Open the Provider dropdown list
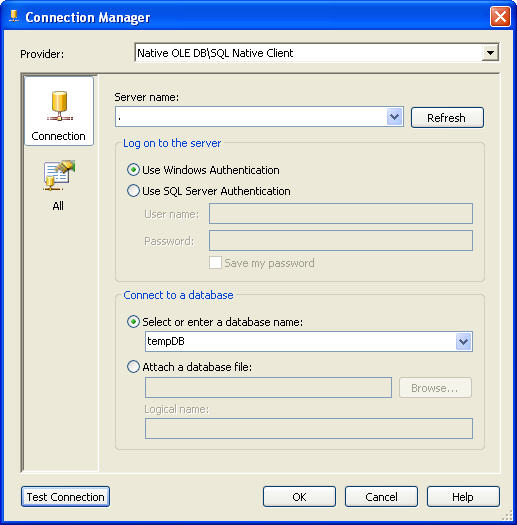517x525 pixels. click(x=490, y=53)
